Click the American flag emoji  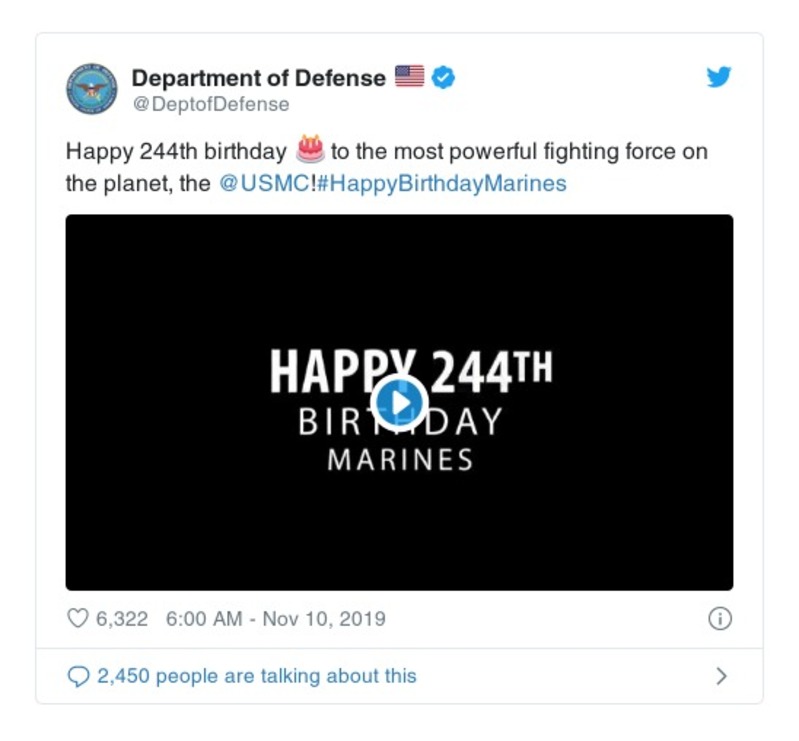point(409,77)
